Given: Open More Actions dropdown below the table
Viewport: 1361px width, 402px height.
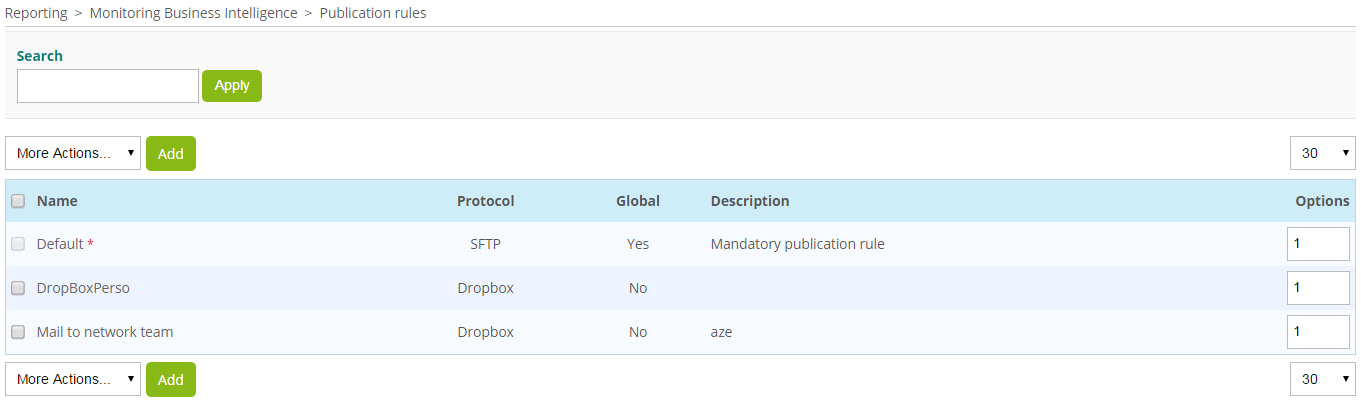Looking at the screenshot, I should click(x=73, y=379).
